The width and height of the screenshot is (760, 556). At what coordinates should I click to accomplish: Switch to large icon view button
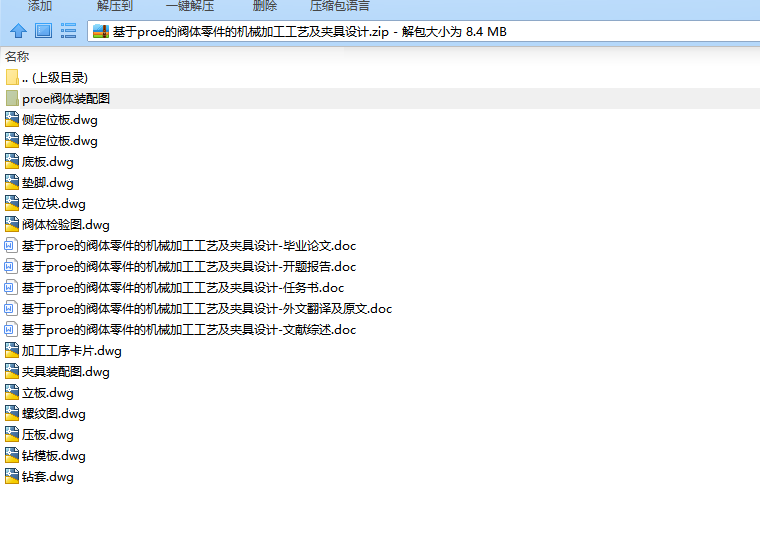(43, 31)
